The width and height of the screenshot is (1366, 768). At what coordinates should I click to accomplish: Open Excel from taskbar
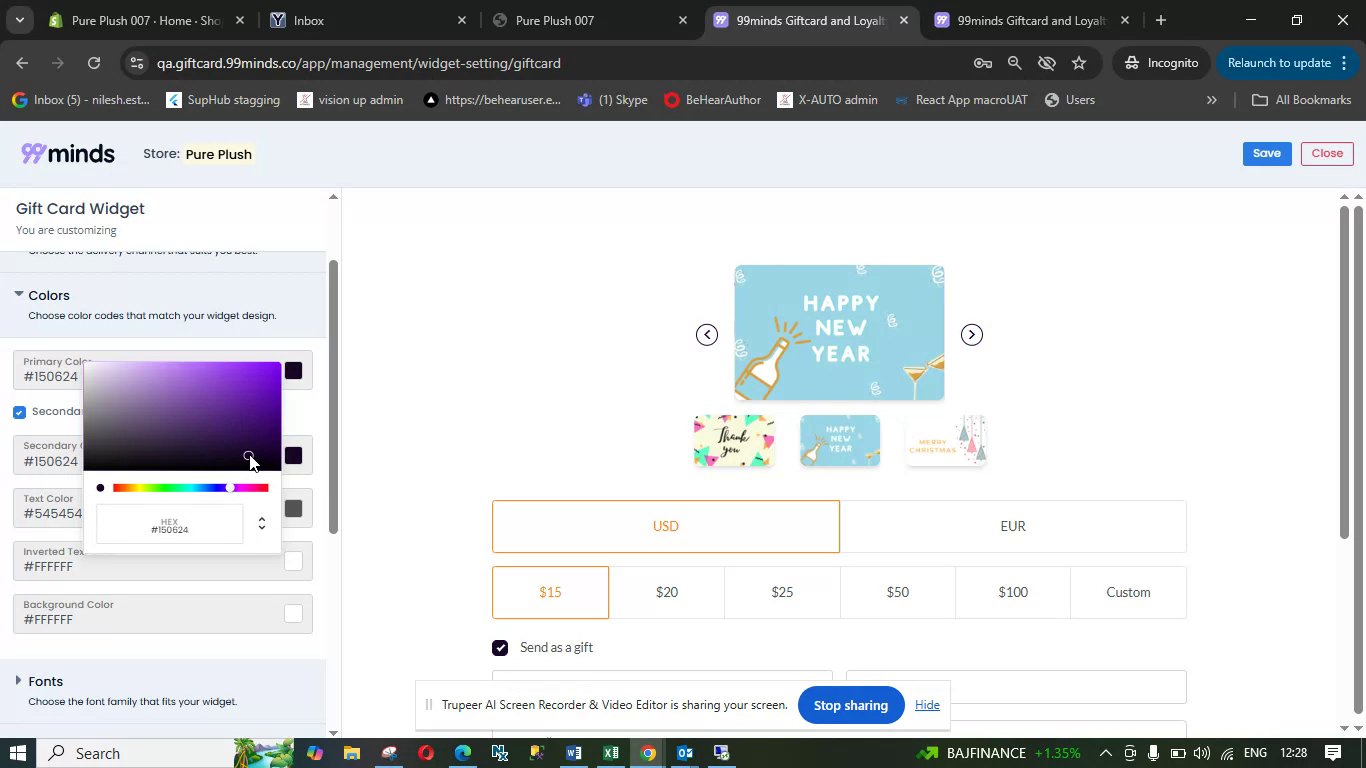click(x=611, y=753)
